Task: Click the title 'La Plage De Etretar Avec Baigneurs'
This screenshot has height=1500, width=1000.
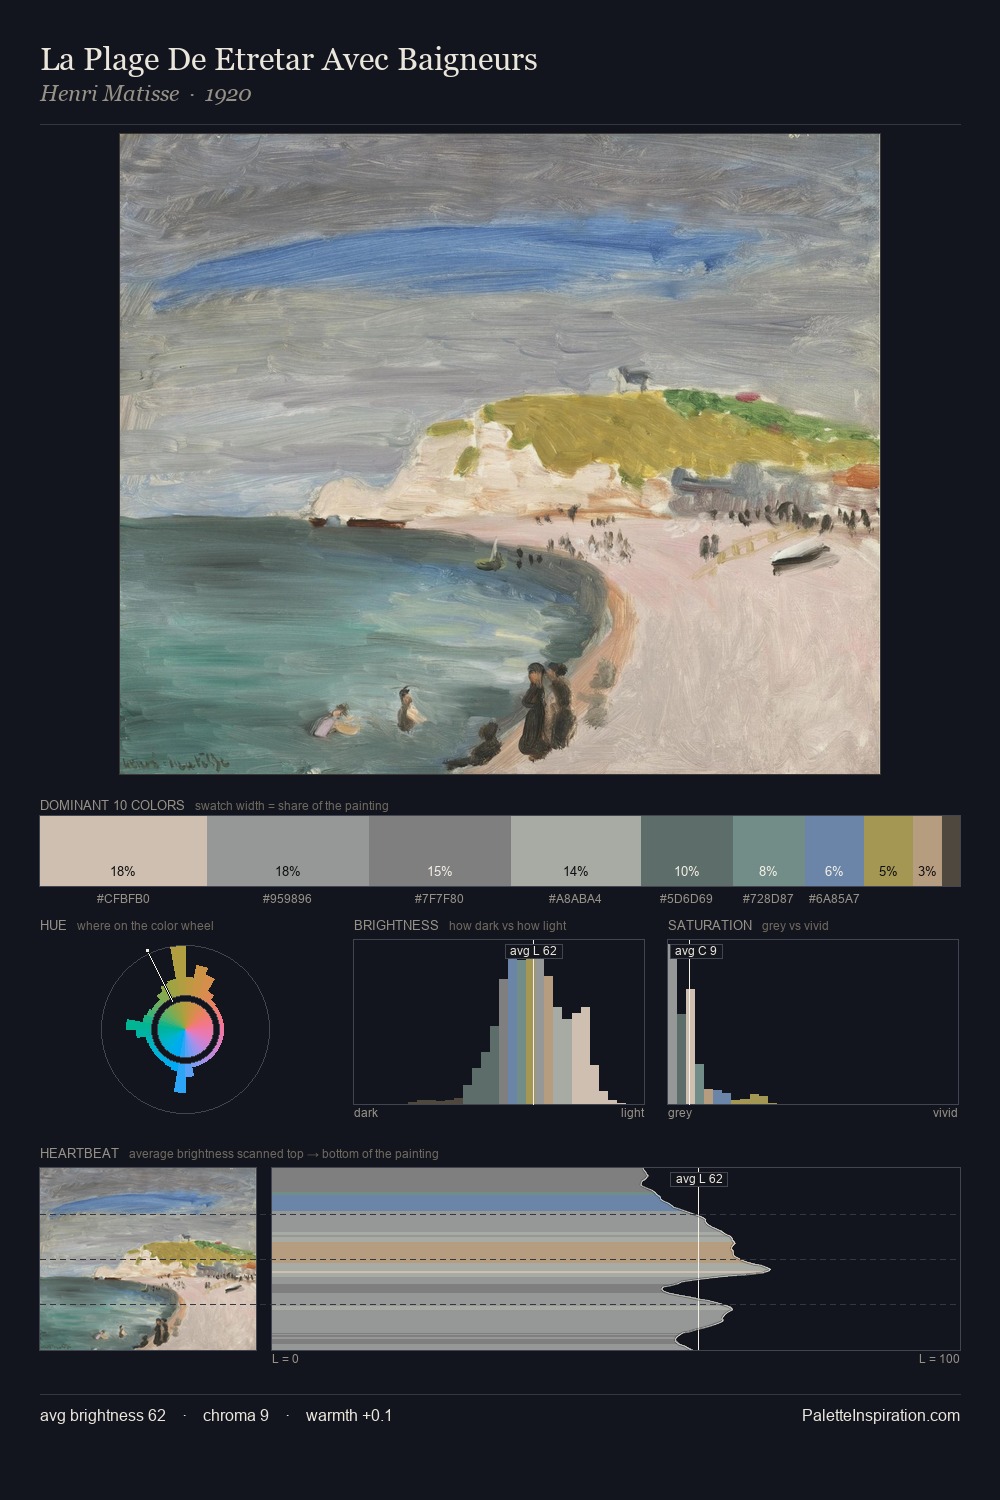Action: pos(289,60)
